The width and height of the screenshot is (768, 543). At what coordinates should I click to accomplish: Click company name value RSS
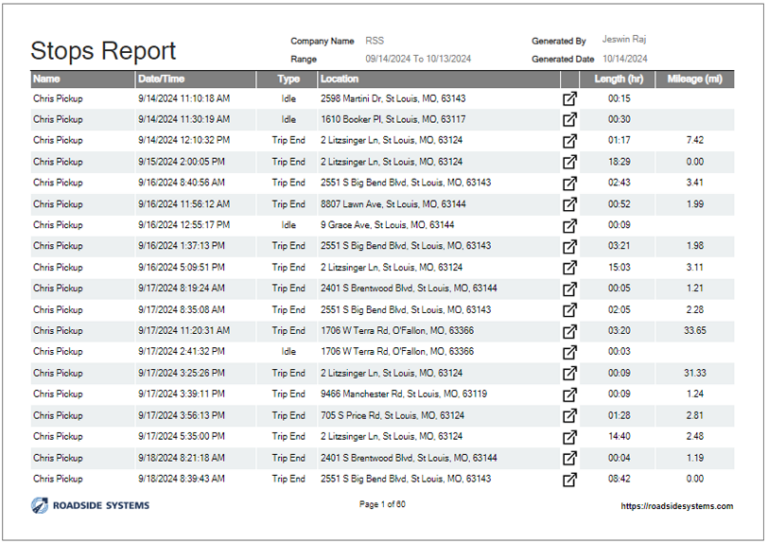click(x=375, y=41)
